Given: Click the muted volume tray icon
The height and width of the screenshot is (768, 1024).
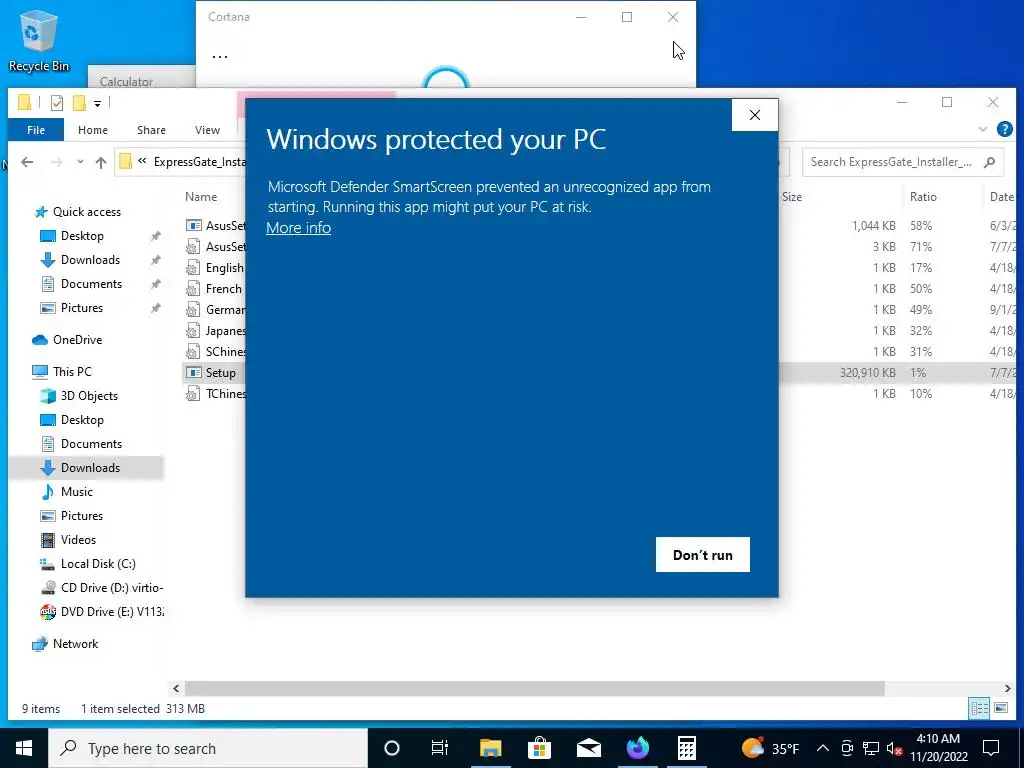Looking at the screenshot, I should [895, 748].
